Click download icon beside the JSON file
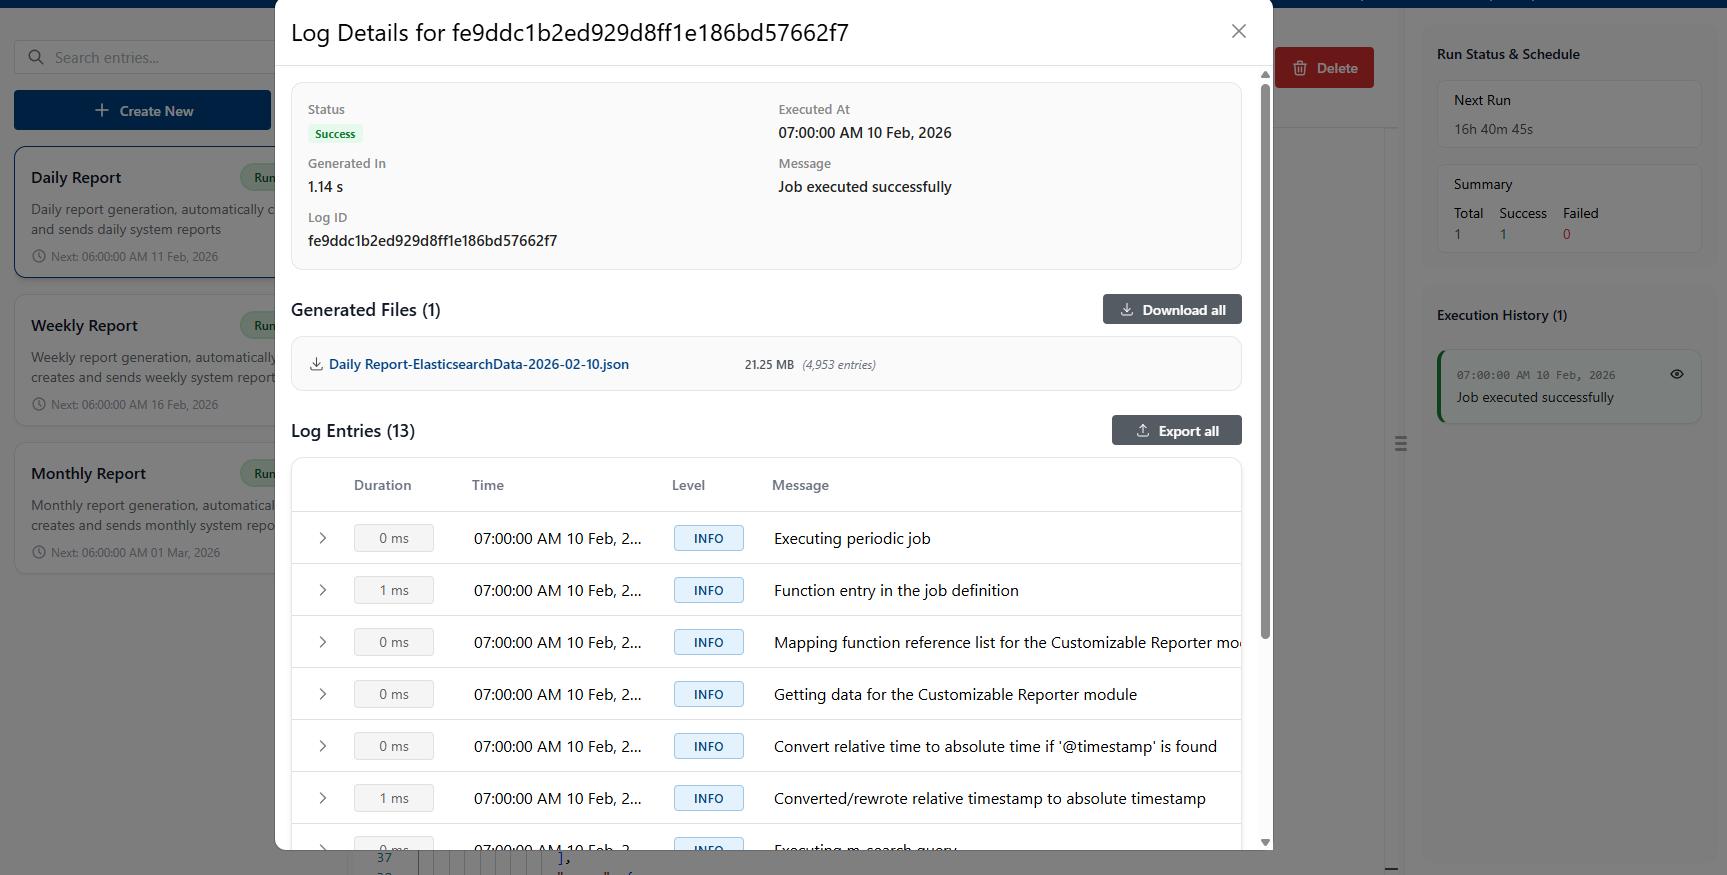Image resolution: width=1727 pixels, height=875 pixels. click(x=316, y=365)
